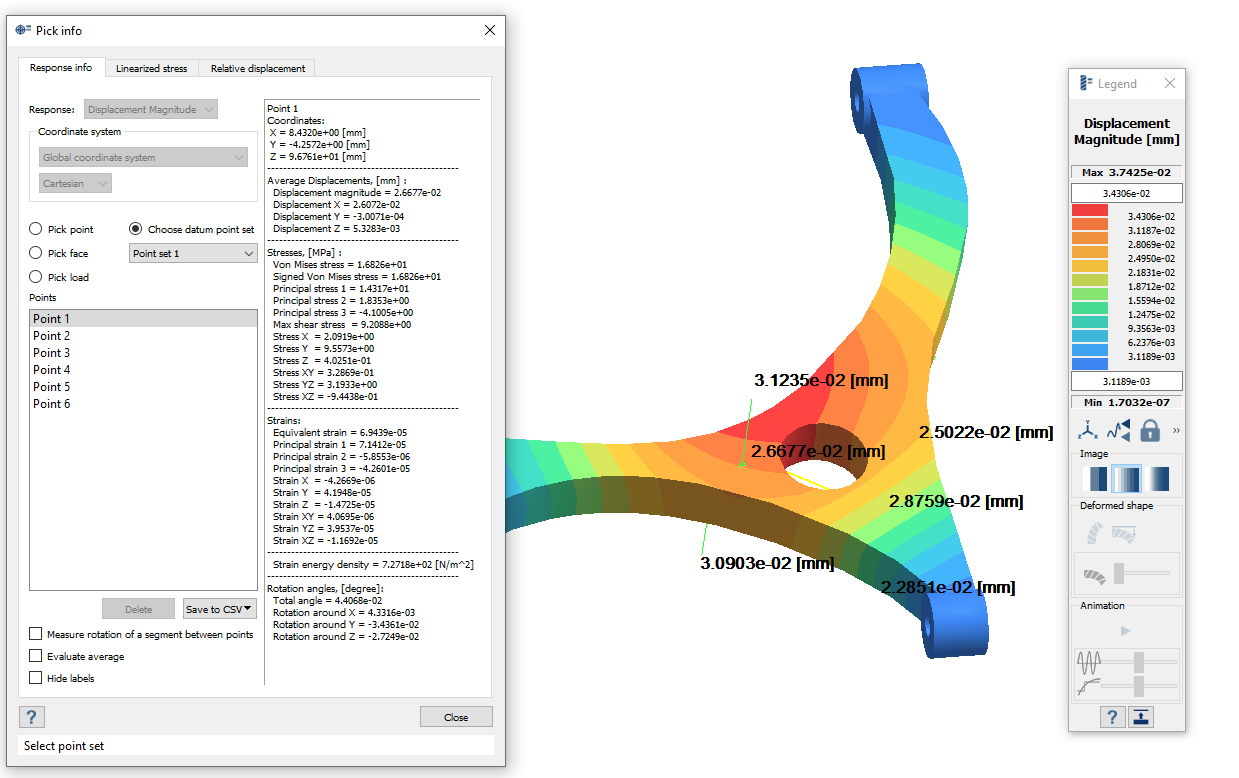Click the help button in Legend panel
Image resolution: width=1239 pixels, height=778 pixels.
click(x=1112, y=717)
